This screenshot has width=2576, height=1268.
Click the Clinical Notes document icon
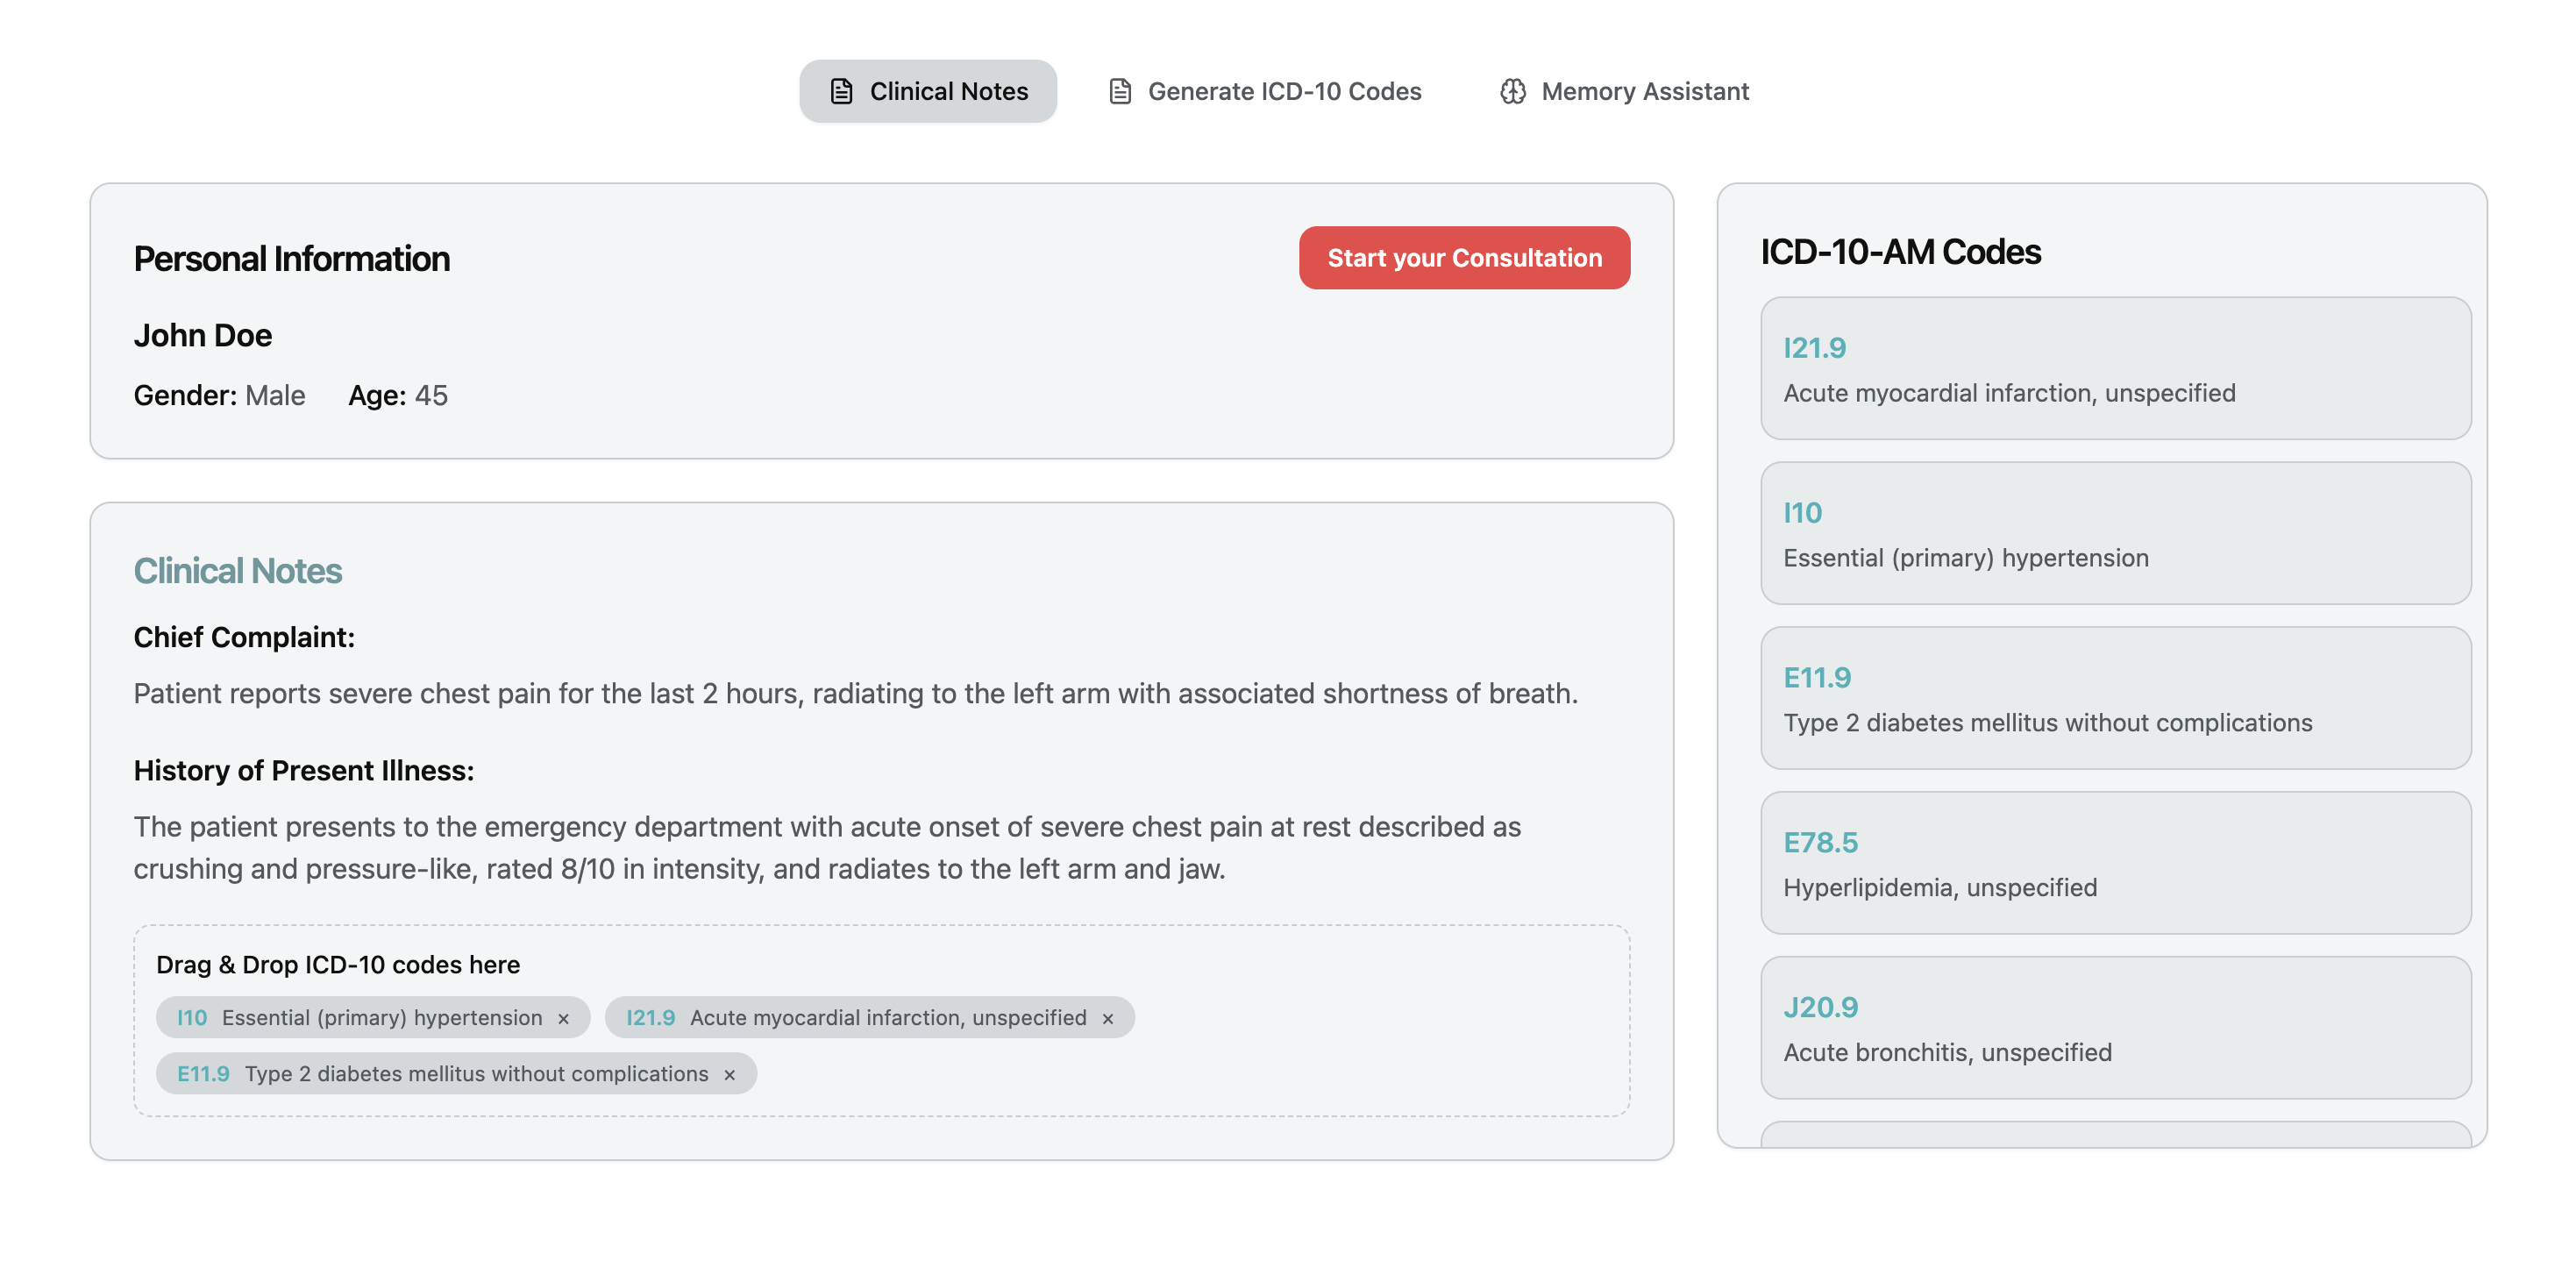(841, 91)
